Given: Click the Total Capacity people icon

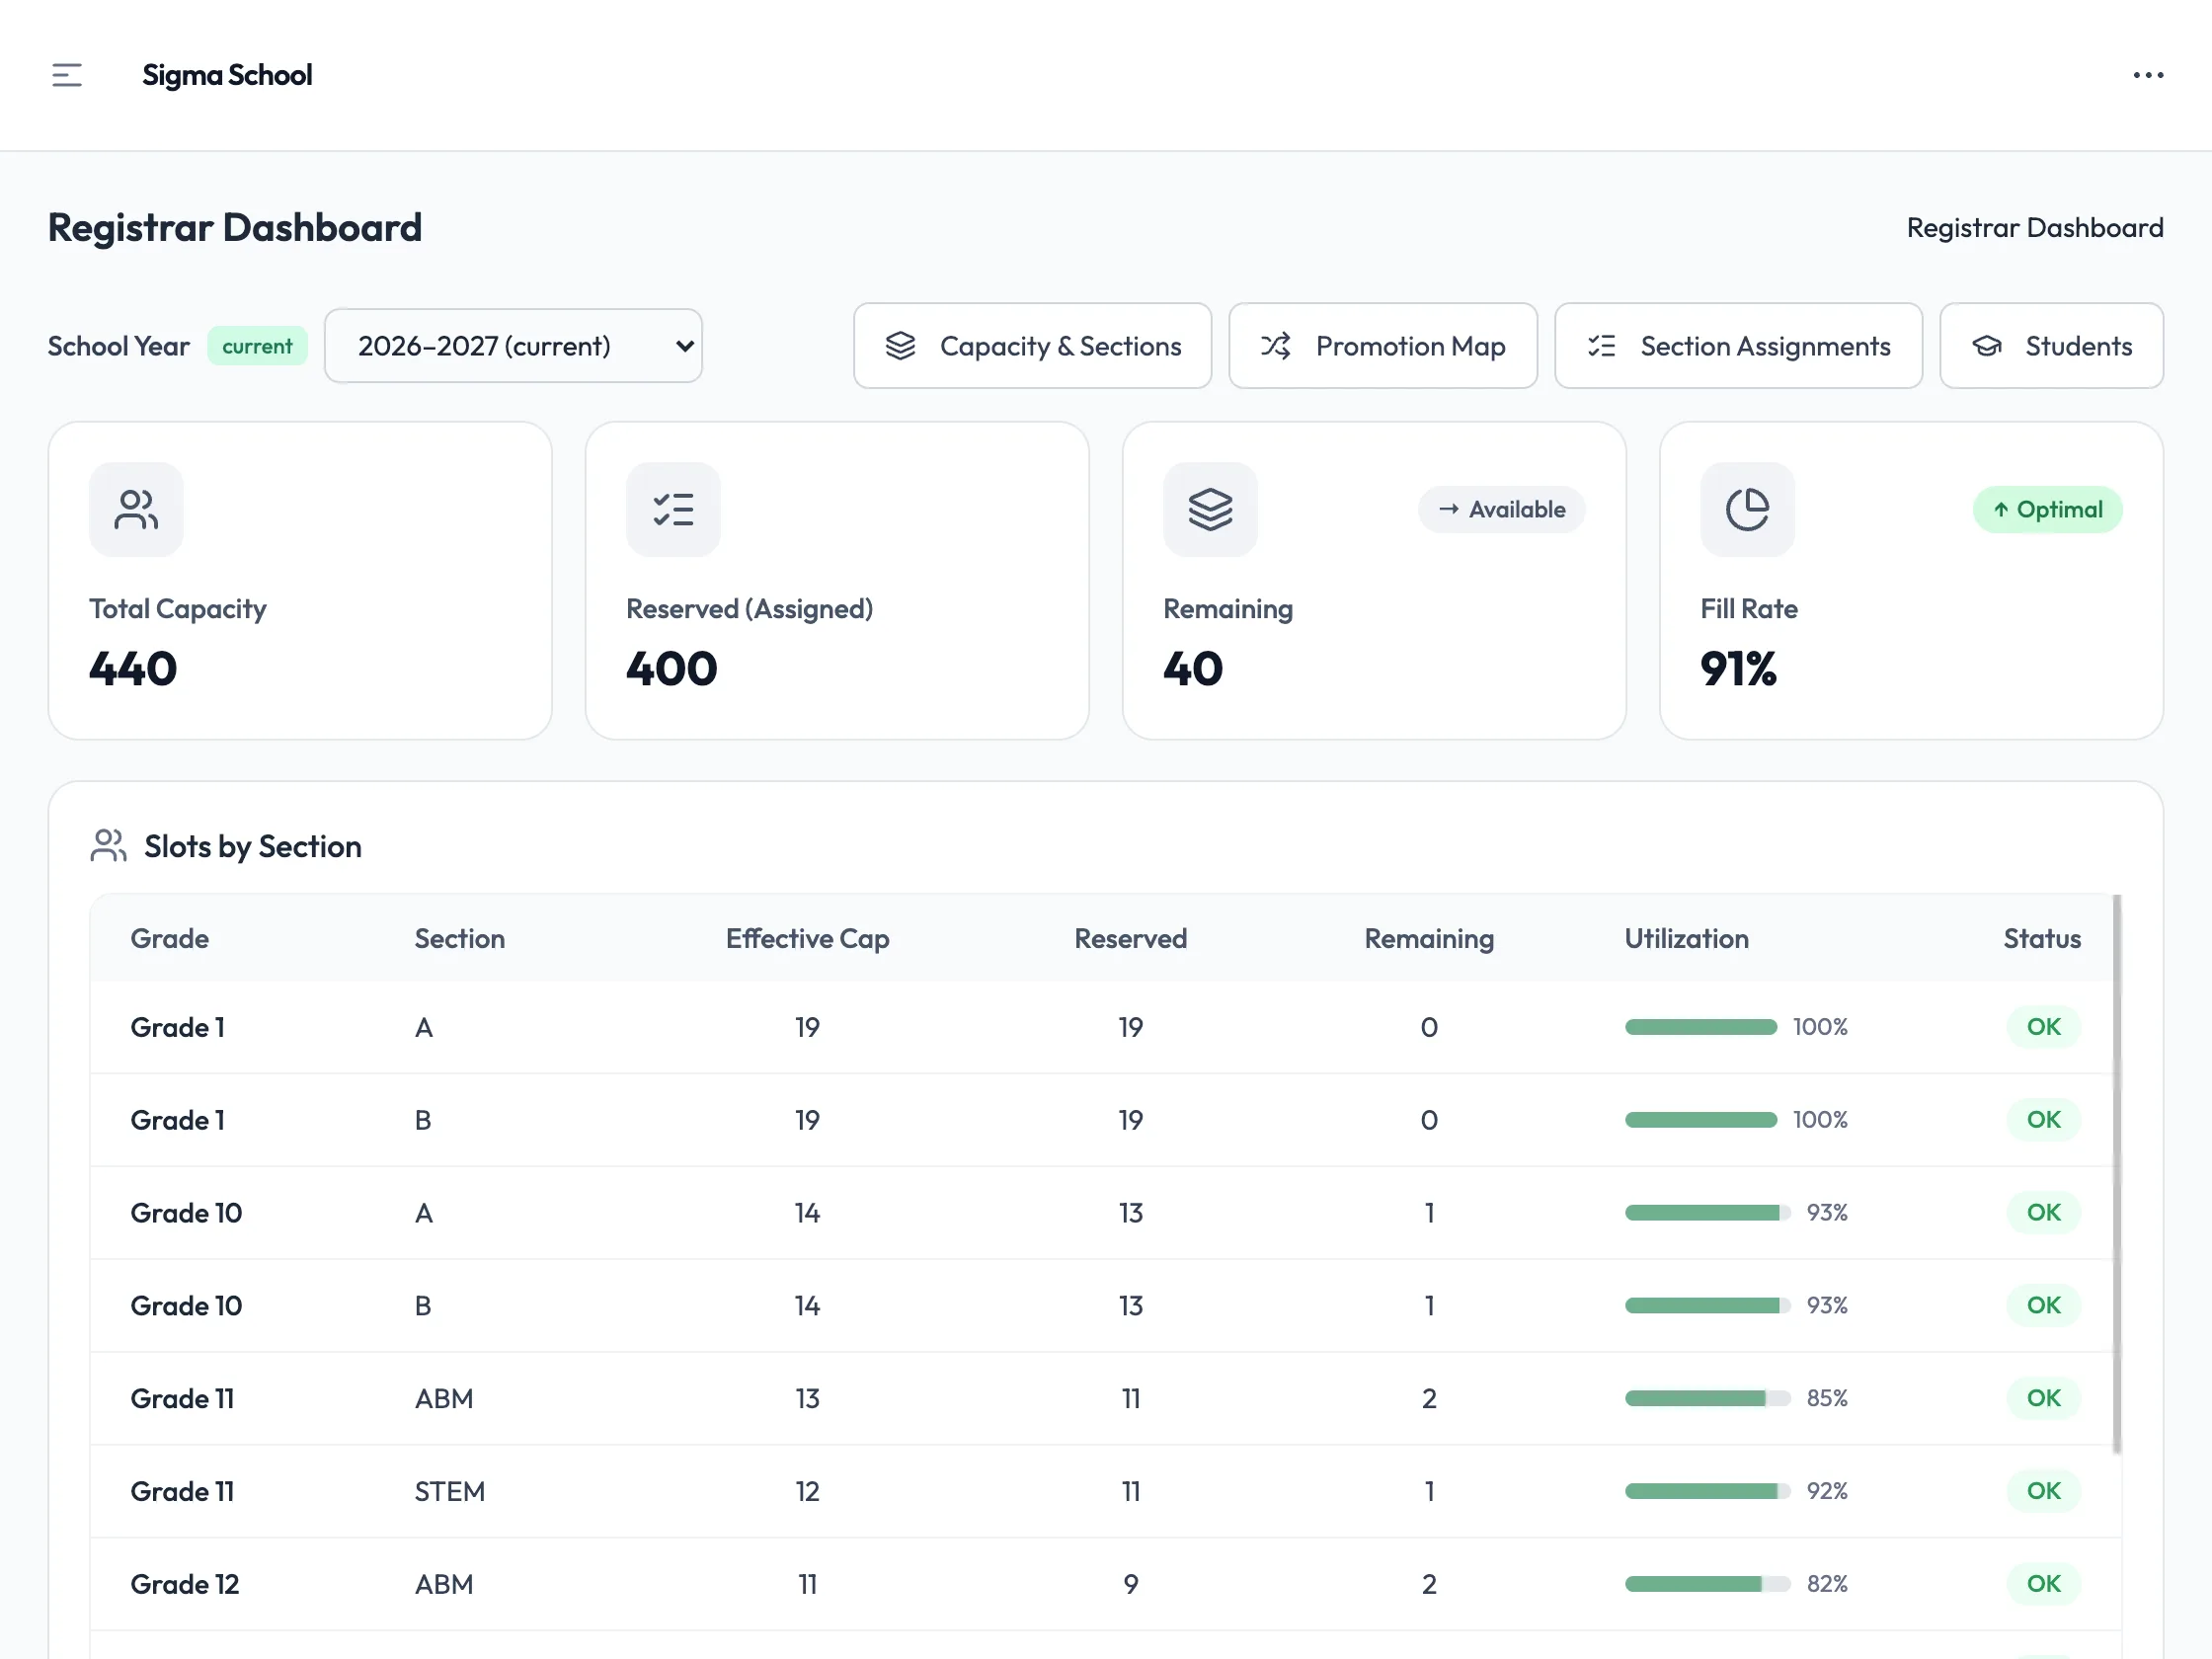Looking at the screenshot, I should (136, 509).
